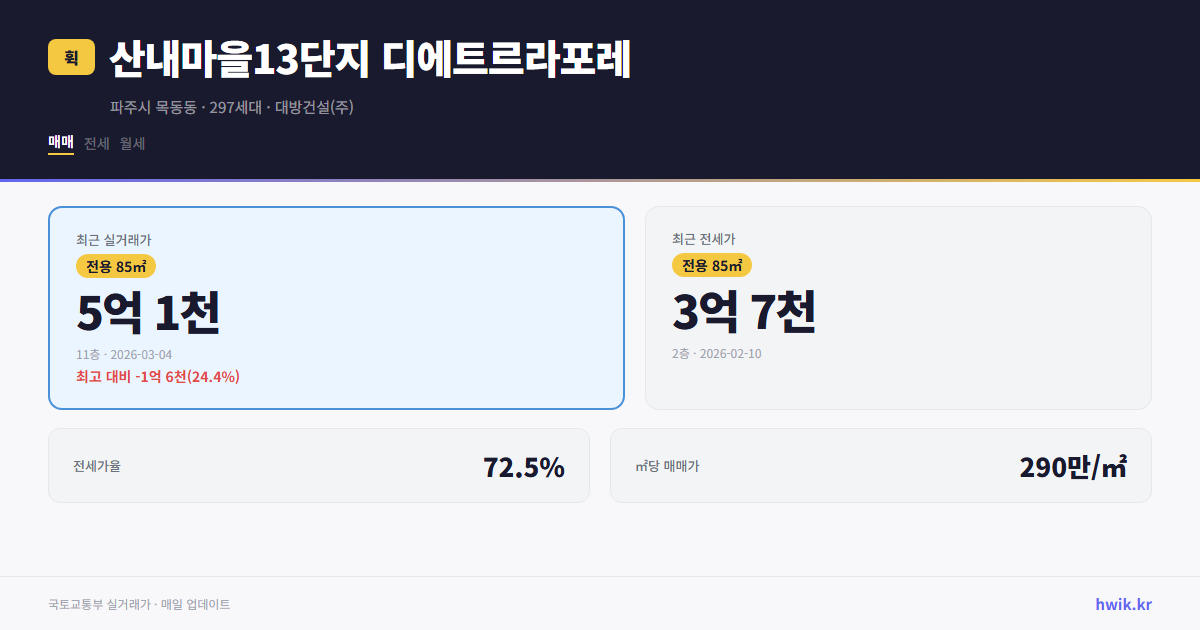Viewport: 1200px width, 630px height.
Task: Click the apartment name 산내마을13단지 디에트르라포레
Action: [370, 57]
